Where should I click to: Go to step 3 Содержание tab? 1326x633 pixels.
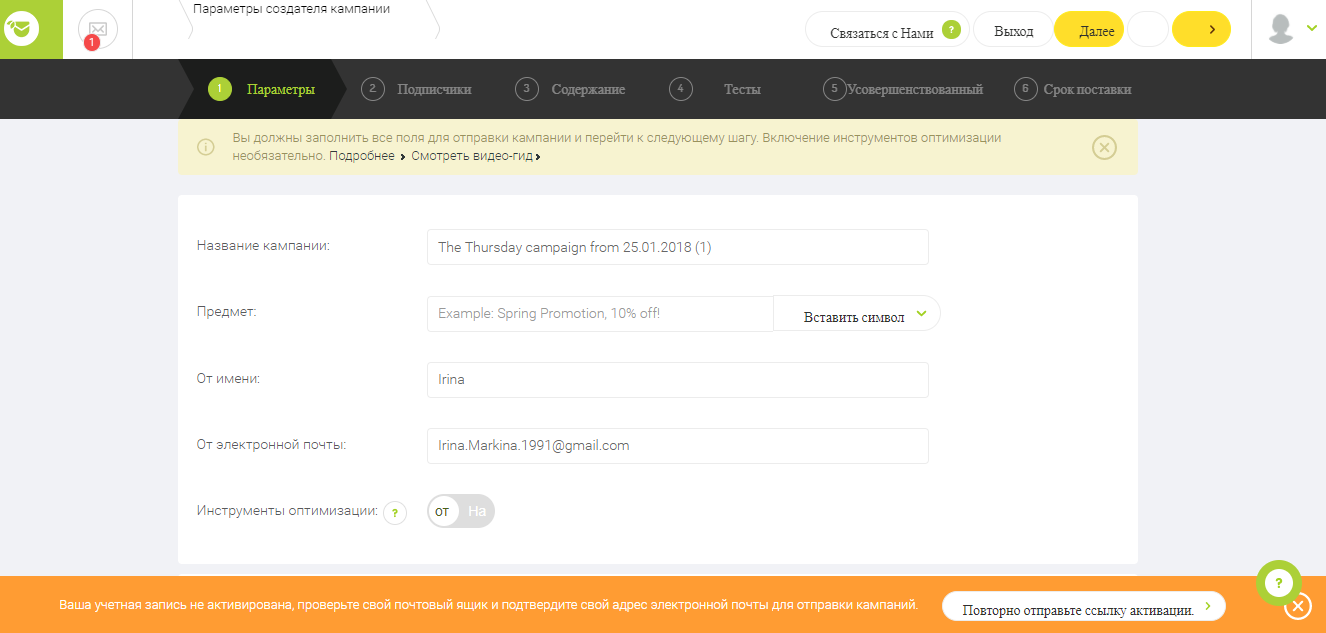click(570, 89)
